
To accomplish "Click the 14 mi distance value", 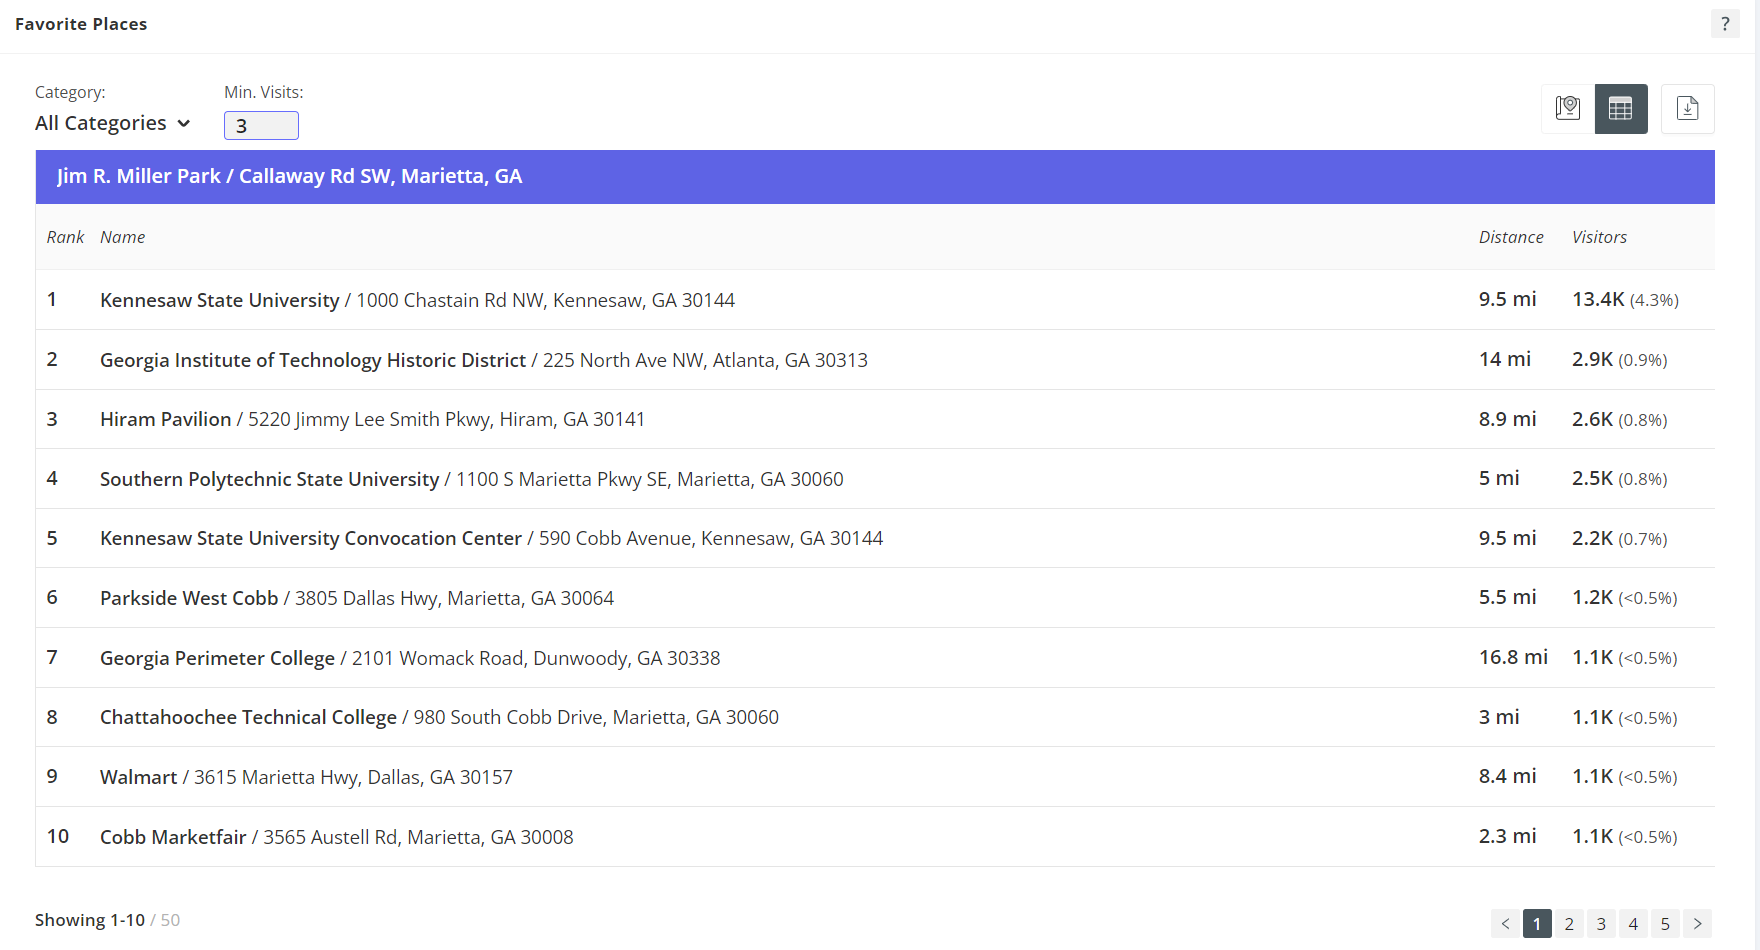I will click(1505, 359).
